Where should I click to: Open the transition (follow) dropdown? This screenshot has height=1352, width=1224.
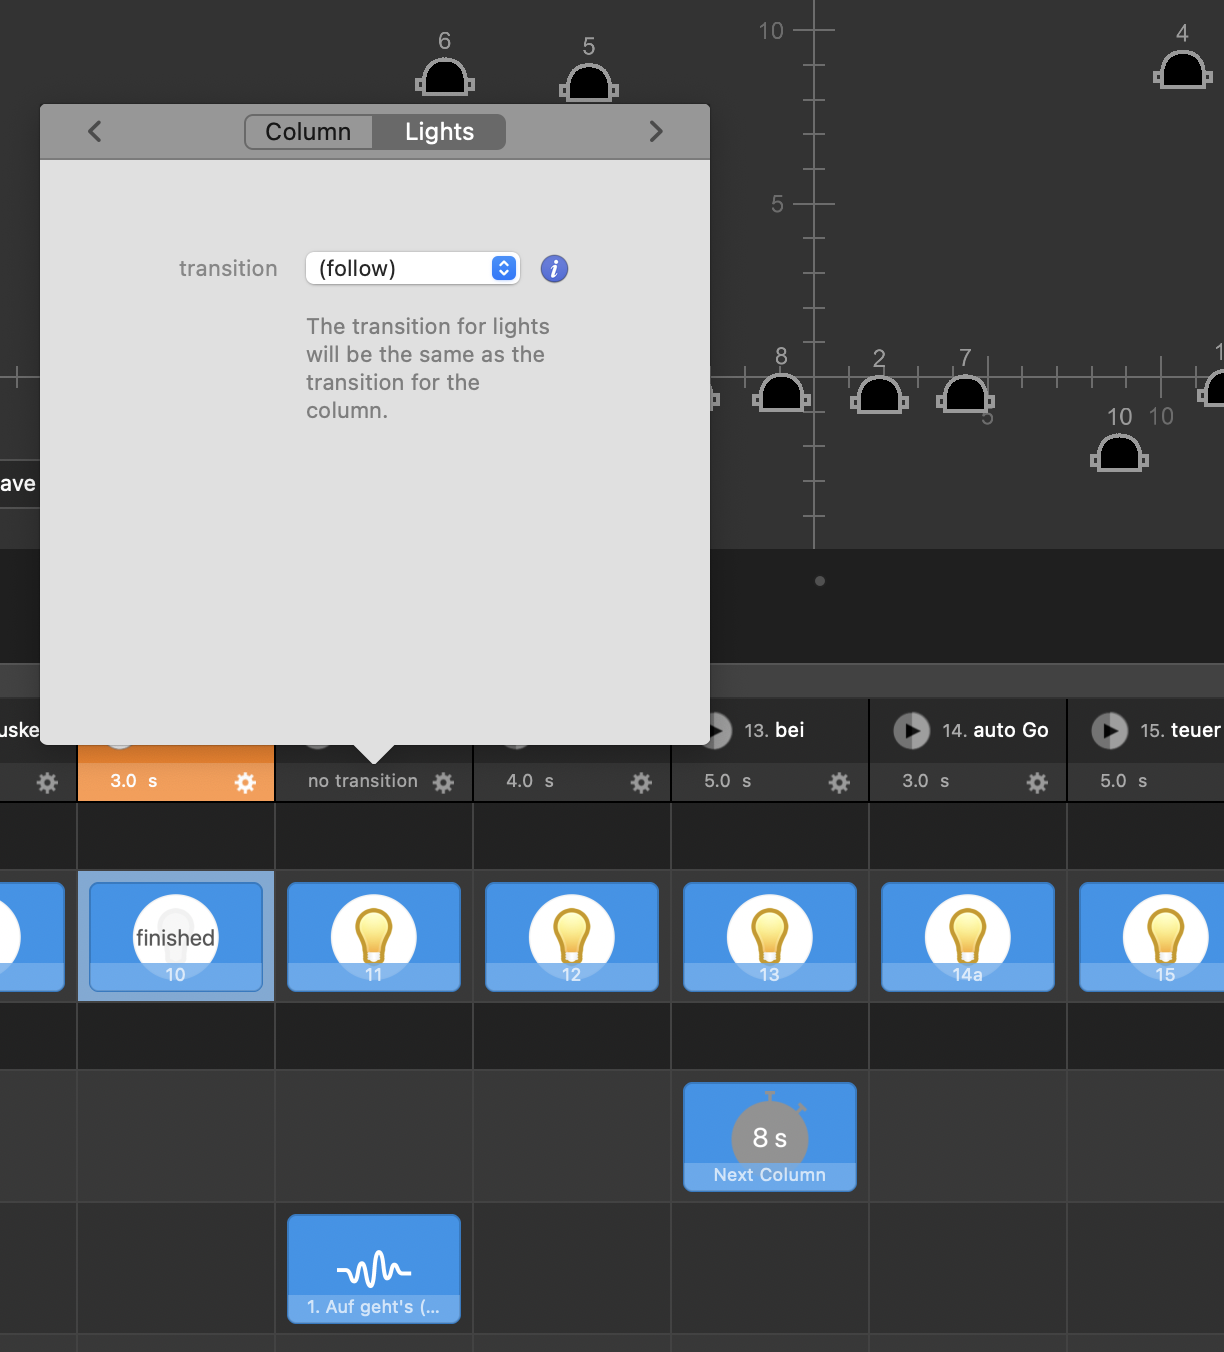[412, 268]
